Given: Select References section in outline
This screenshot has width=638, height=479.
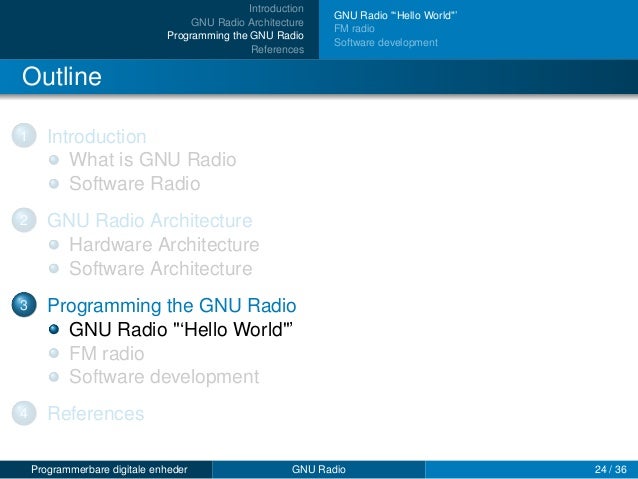Looking at the screenshot, I should coord(96,414).
